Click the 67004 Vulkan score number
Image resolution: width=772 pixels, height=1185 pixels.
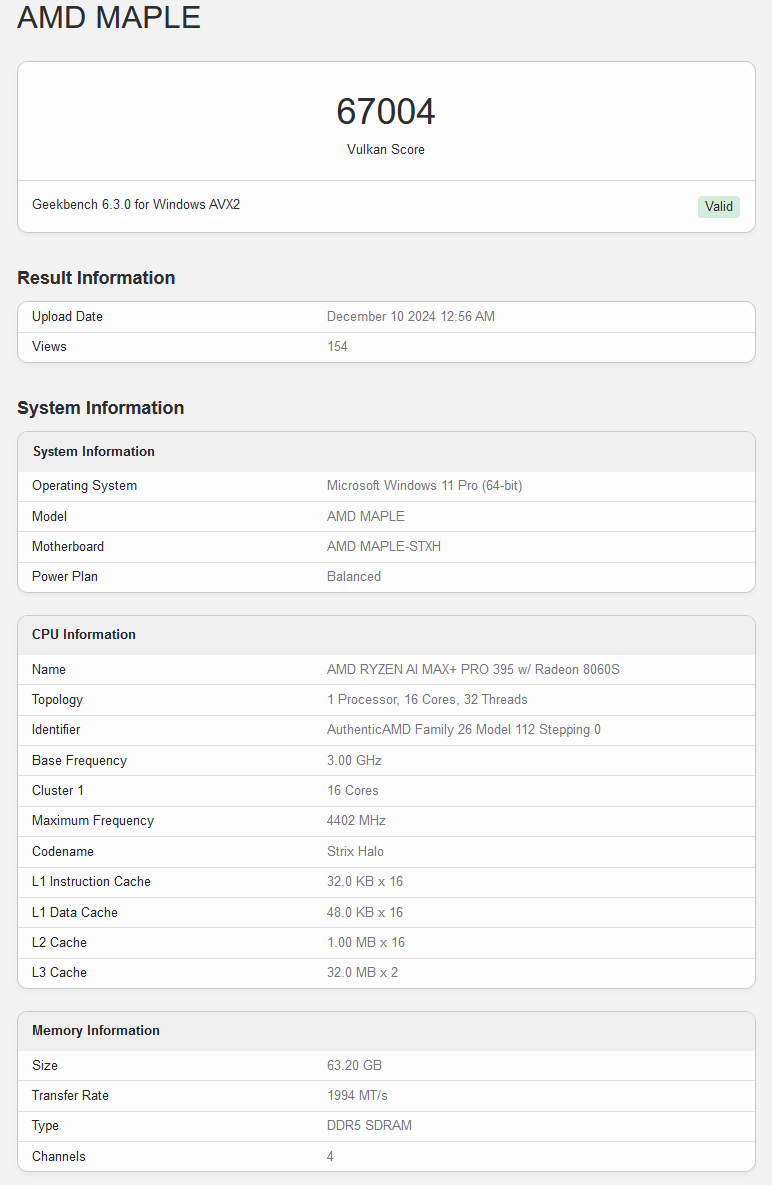tap(385, 111)
